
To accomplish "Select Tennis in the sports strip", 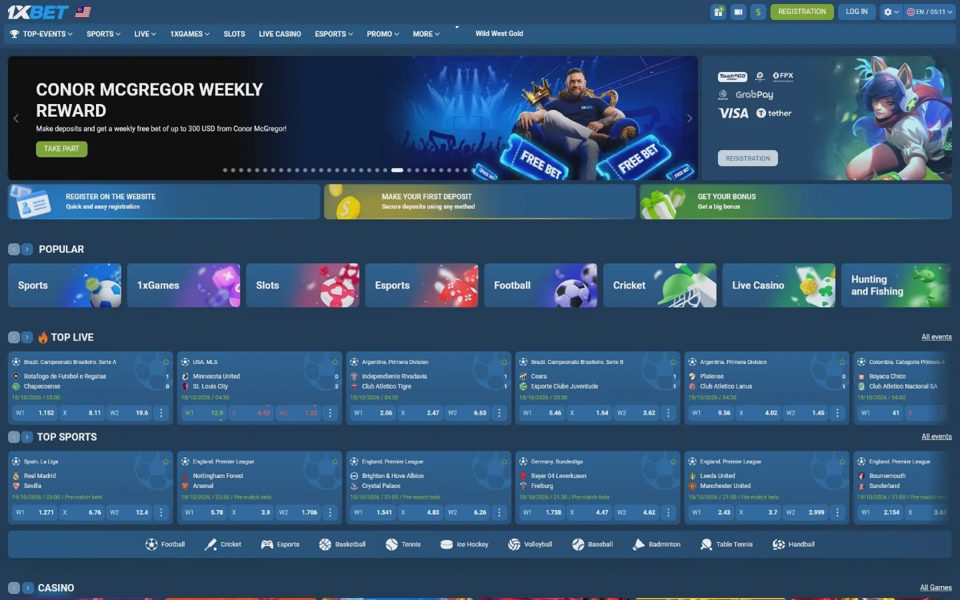I will pyautogui.click(x=403, y=544).
